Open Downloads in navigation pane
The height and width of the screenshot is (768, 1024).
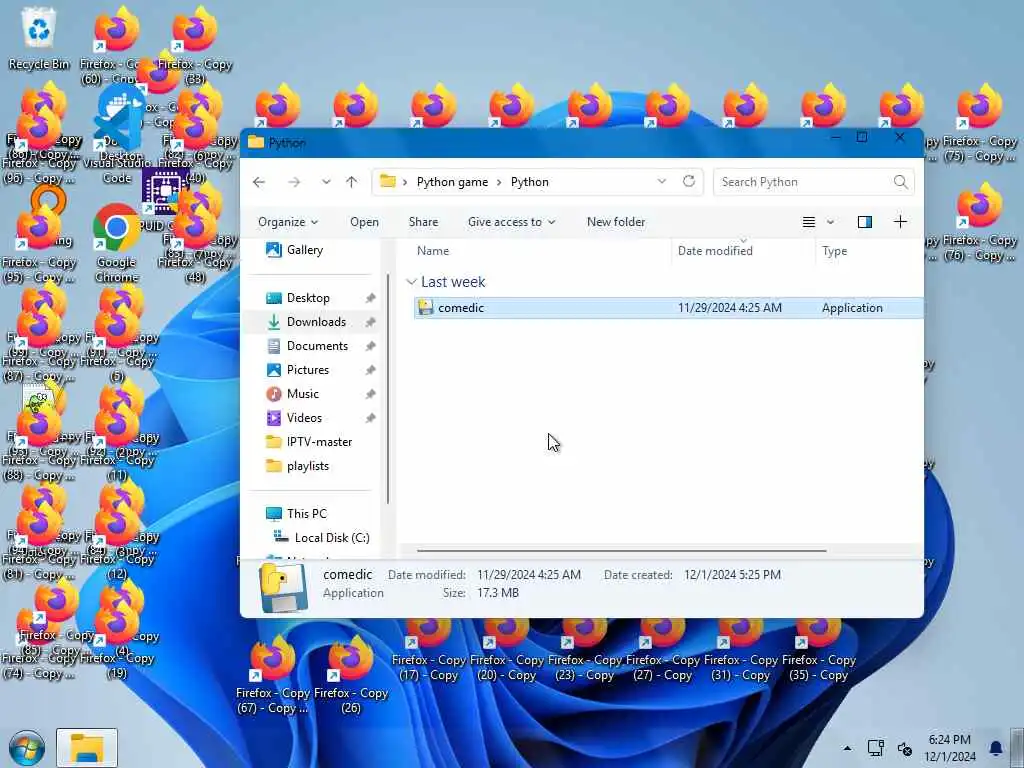pos(316,322)
